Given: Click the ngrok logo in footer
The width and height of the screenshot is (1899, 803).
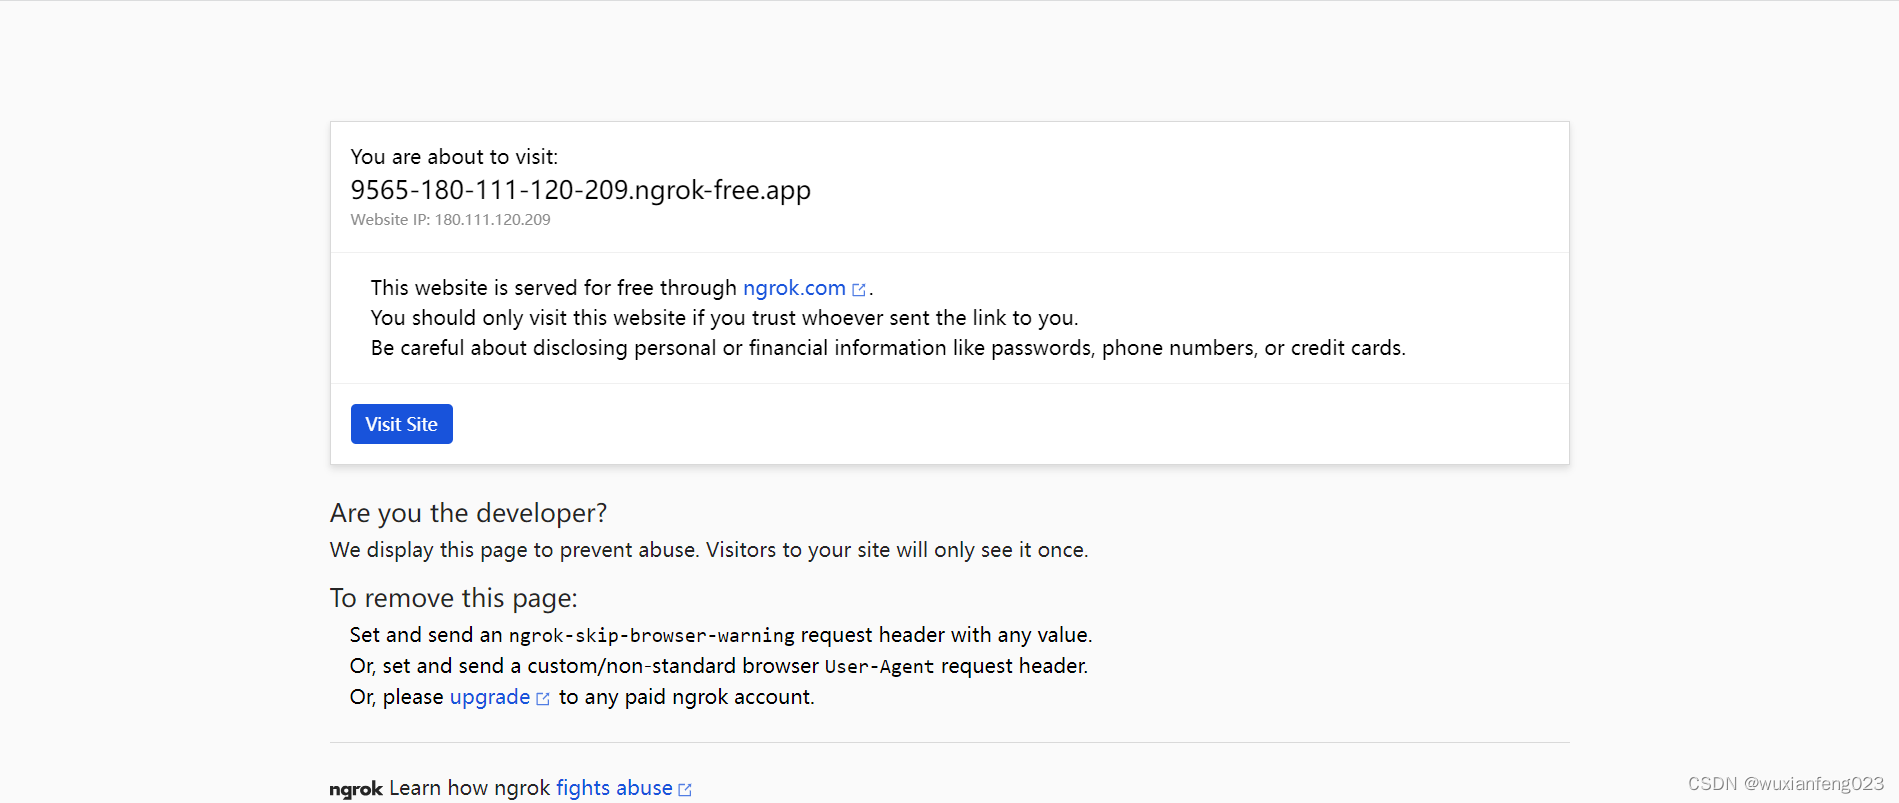Looking at the screenshot, I should coord(356,789).
